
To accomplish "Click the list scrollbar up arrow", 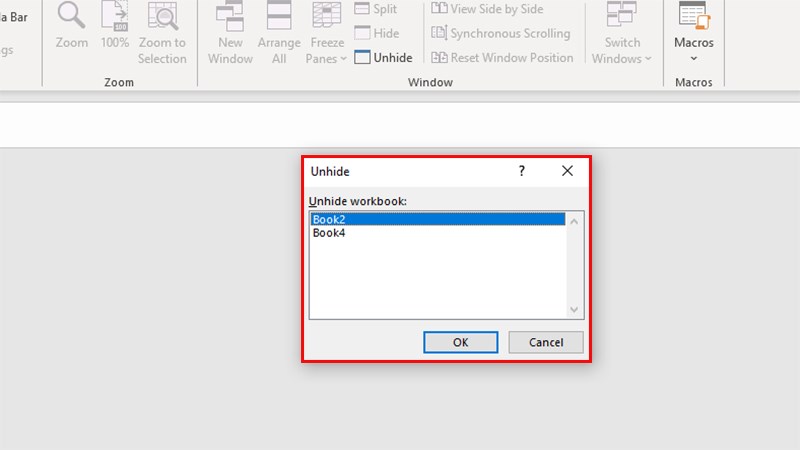I will coord(574,221).
